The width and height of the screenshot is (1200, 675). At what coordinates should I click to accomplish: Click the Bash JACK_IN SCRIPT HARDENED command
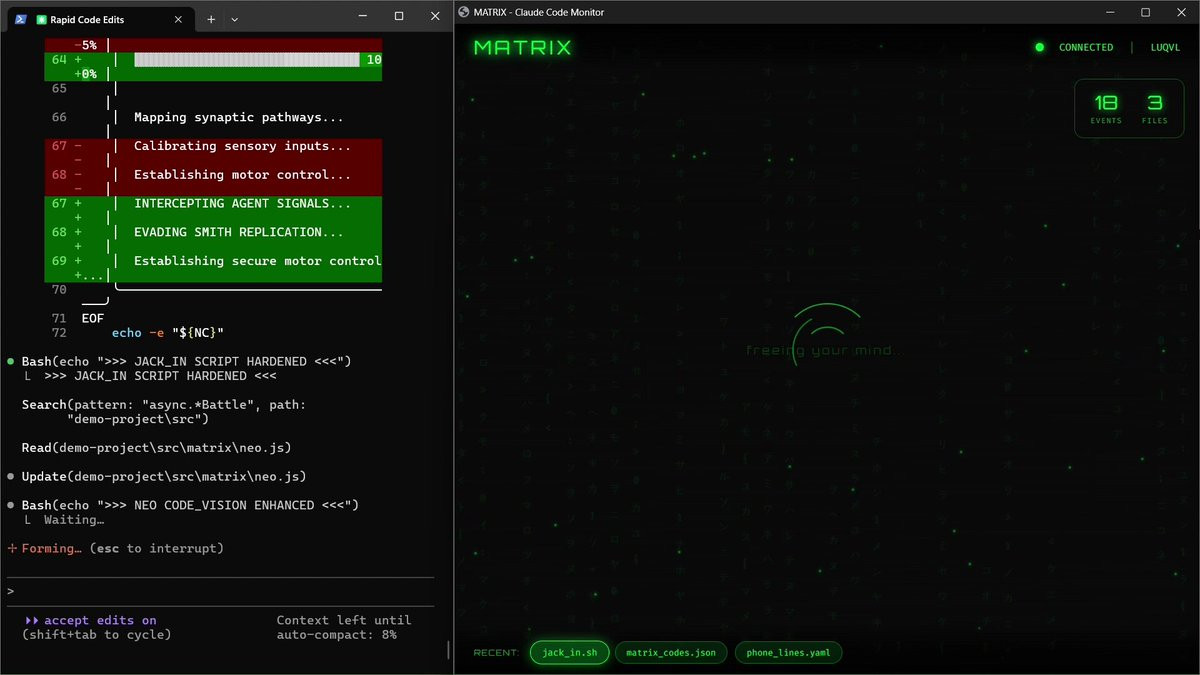tap(179, 361)
